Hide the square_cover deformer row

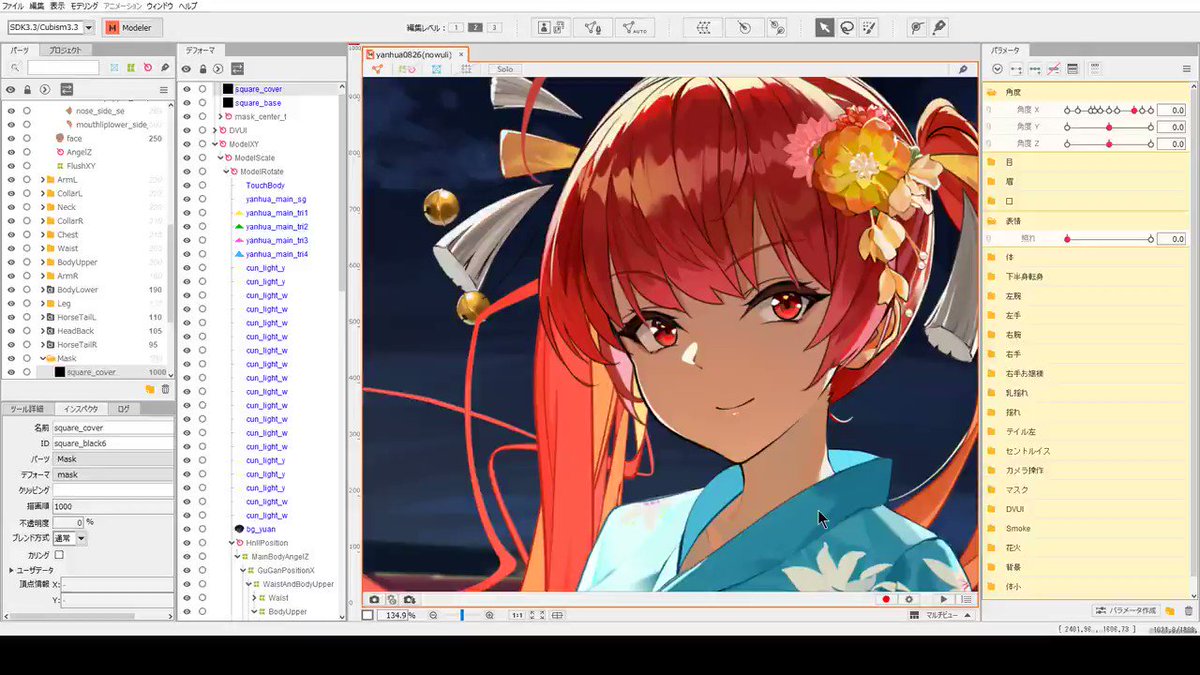pos(186,89)
